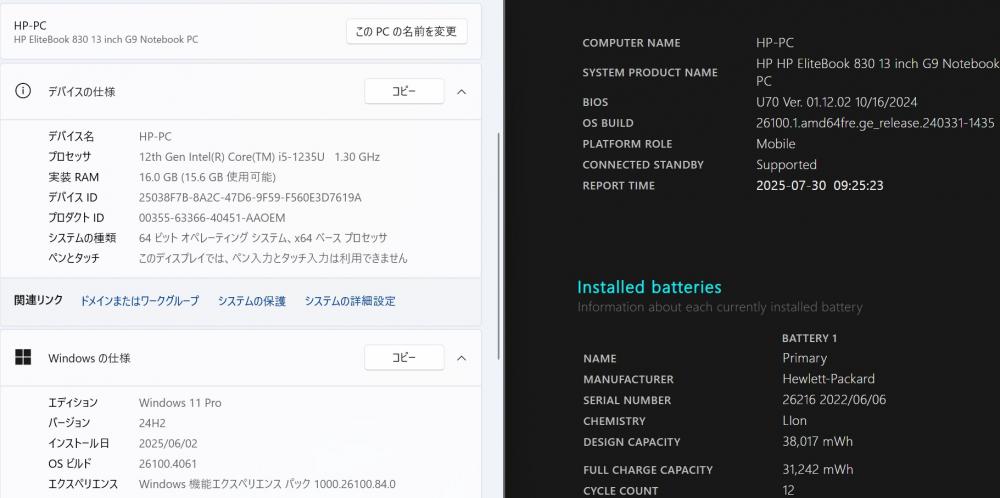This screenshot has height=498, width=1000.
Task: Select the serial number 26216 2022/06/06
Action: pyautogui.click(x=834, y=400)
